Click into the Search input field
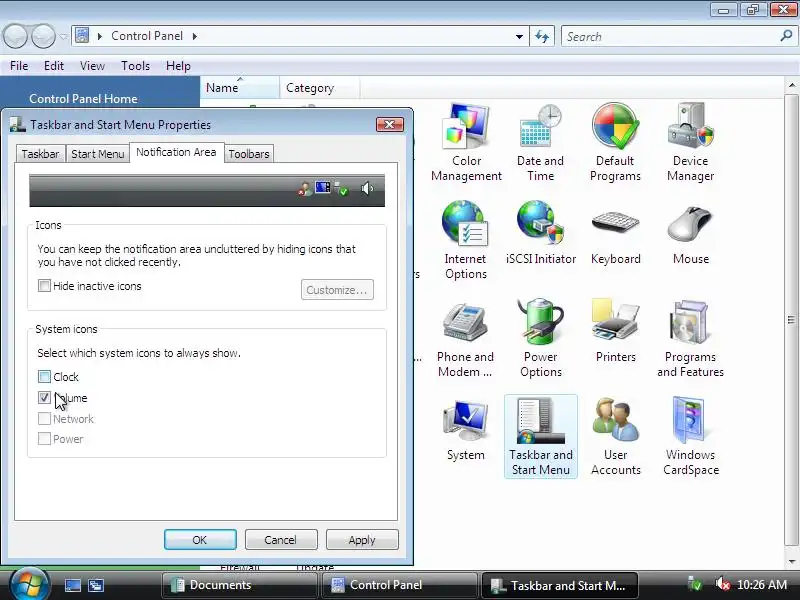This screenshot has height=600, width=800. coord(670,36)
